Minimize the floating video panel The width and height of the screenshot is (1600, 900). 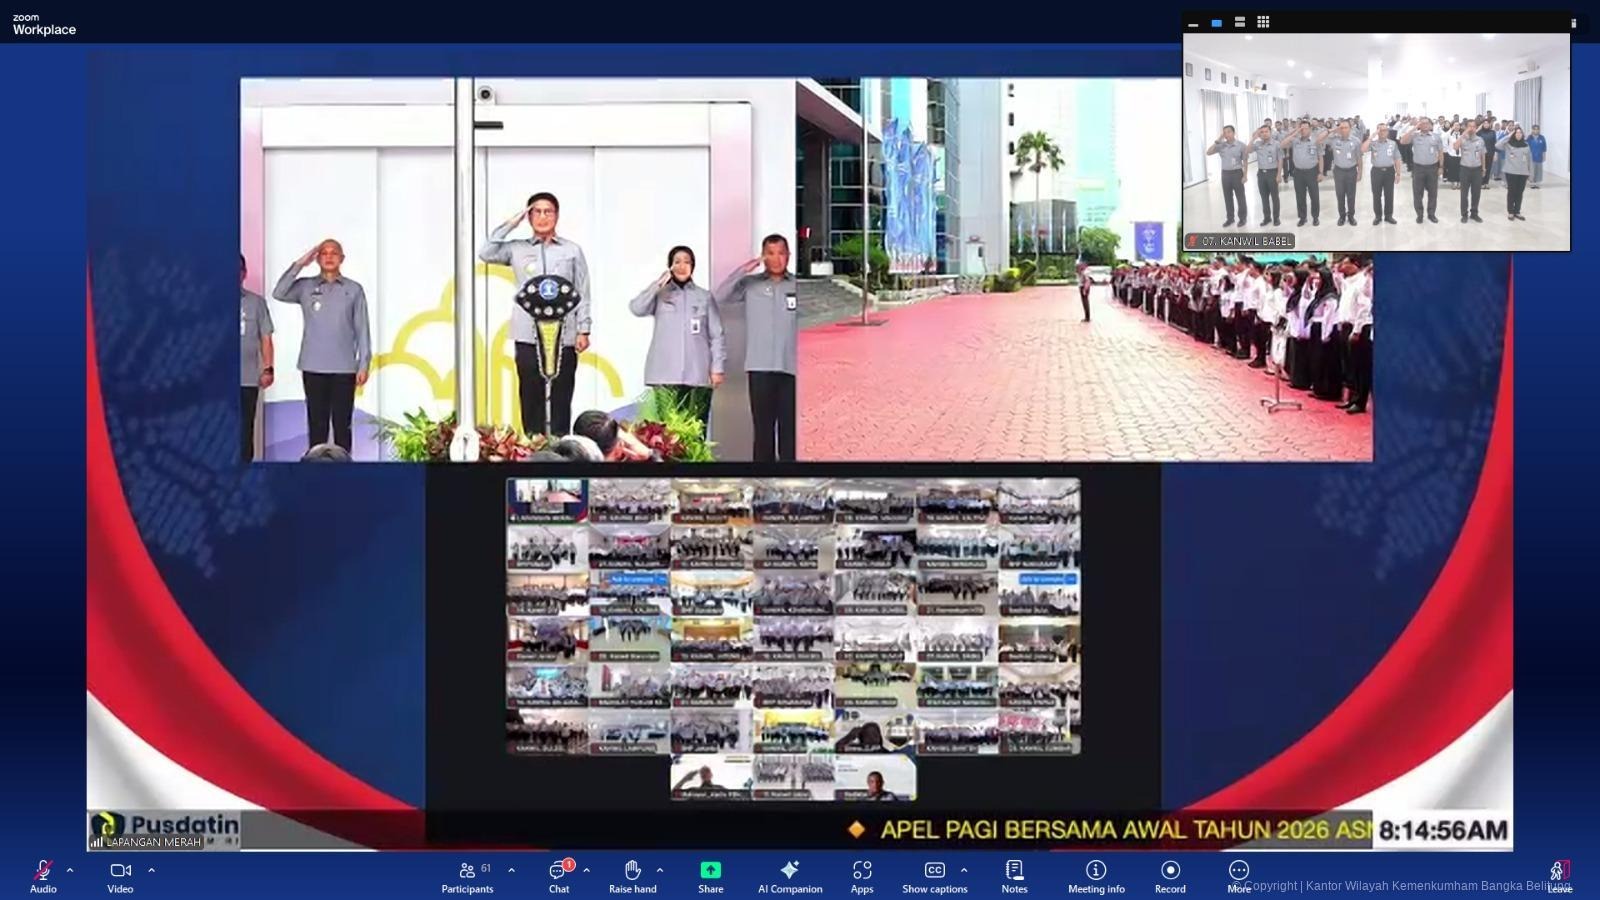[1192, 21]
